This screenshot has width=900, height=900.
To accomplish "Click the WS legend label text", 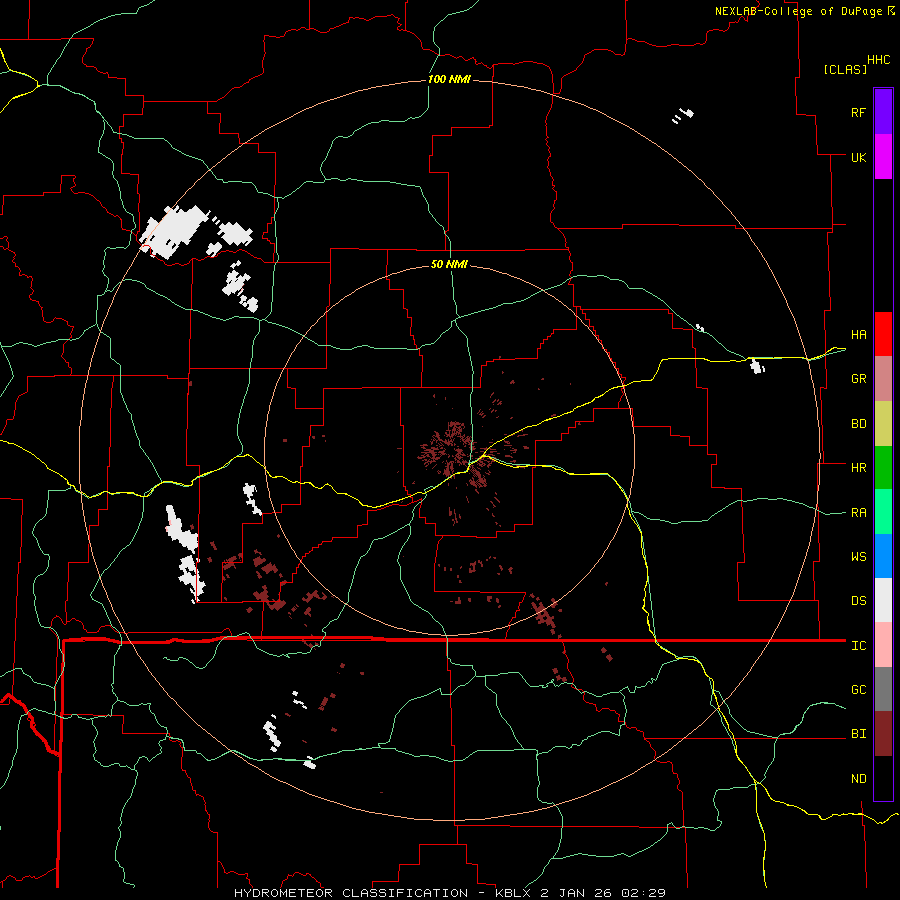I will coord(858,556).
